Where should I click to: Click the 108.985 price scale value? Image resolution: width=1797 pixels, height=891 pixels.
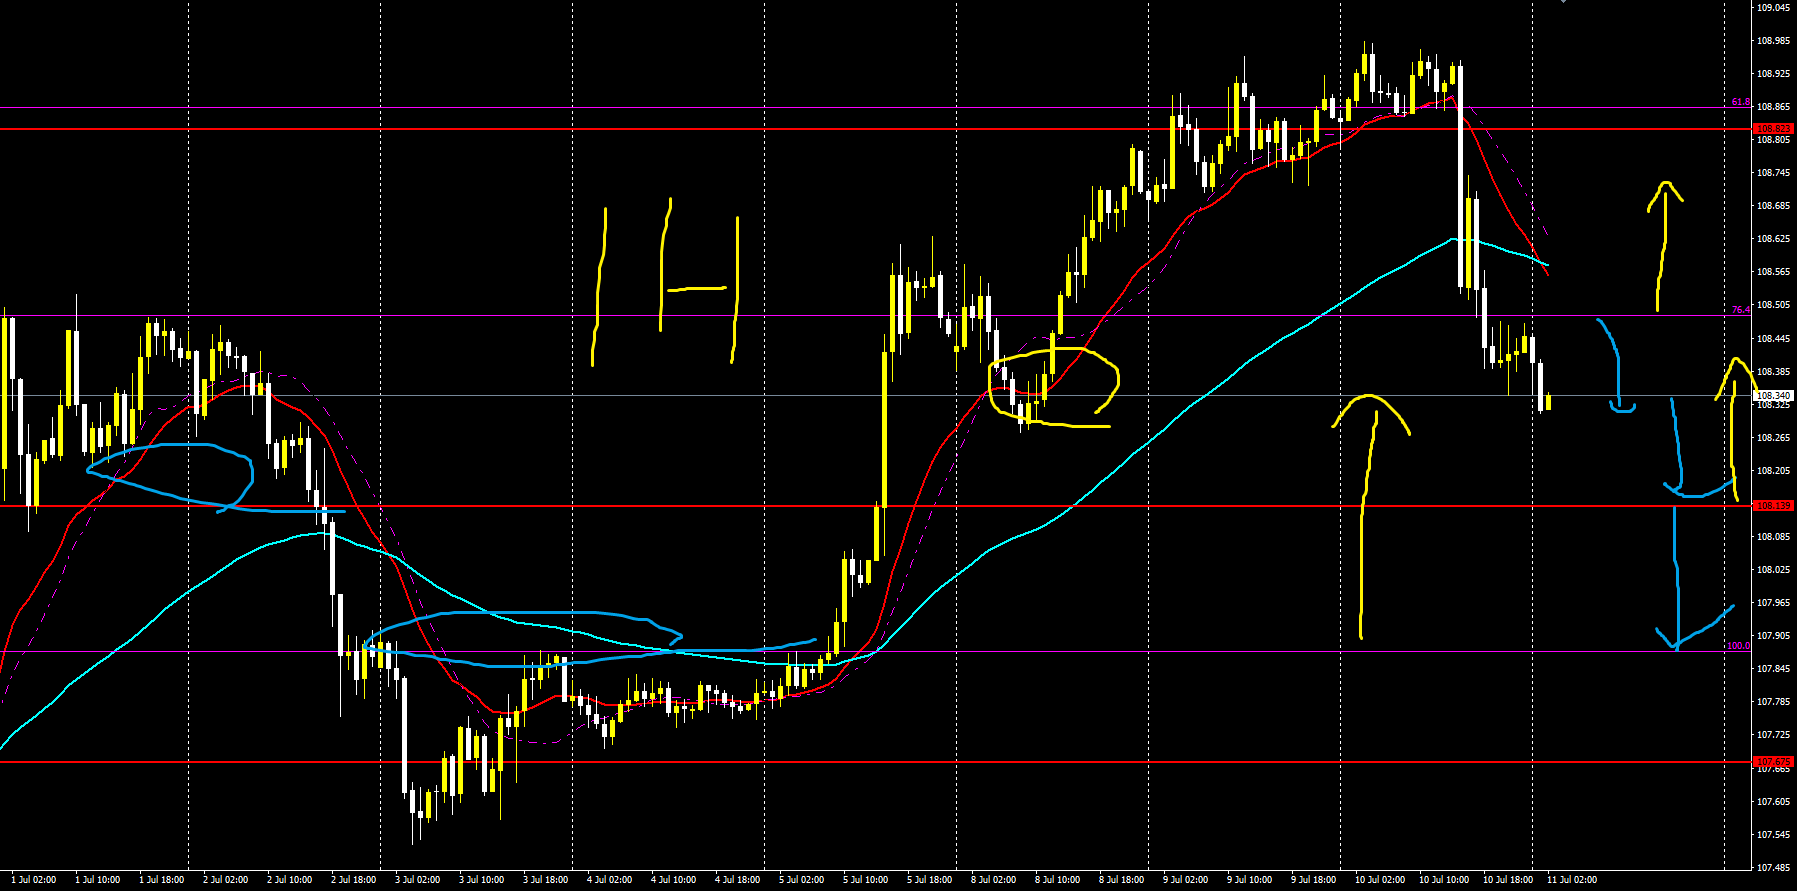click(1774, 41)
